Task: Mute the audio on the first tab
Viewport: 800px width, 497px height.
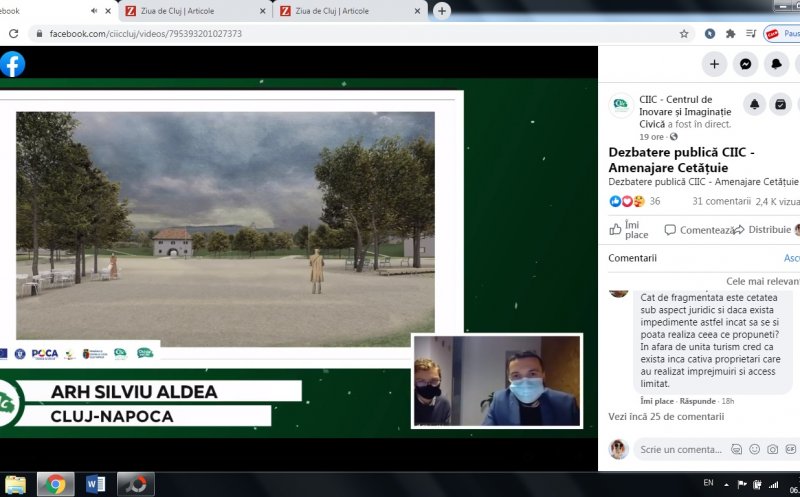Action: click(x=94, y=11)
